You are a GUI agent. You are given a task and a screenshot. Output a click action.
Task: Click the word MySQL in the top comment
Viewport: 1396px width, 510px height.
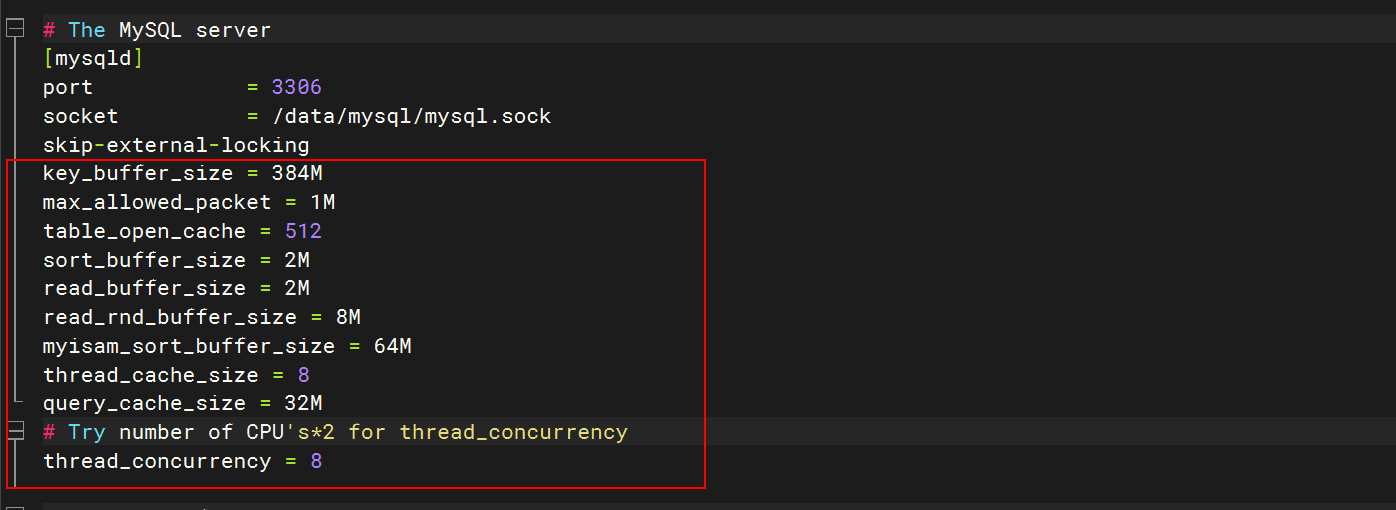[x=150, y=30]
